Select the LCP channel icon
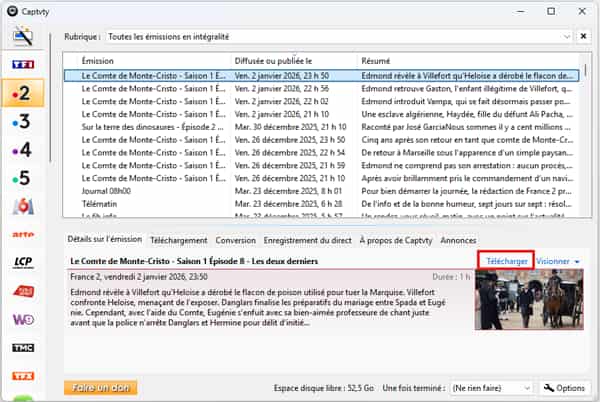 22,263
